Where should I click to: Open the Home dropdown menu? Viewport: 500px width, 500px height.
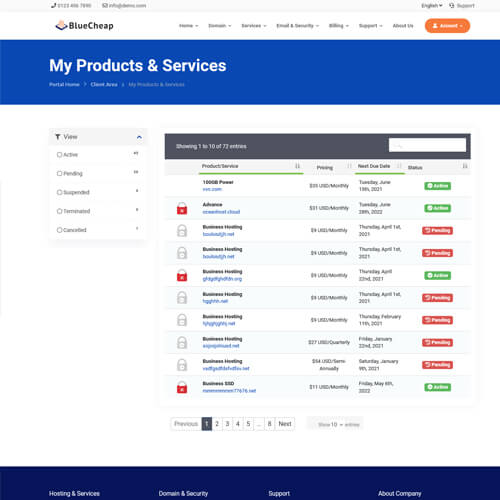click(x=189, y=26)
